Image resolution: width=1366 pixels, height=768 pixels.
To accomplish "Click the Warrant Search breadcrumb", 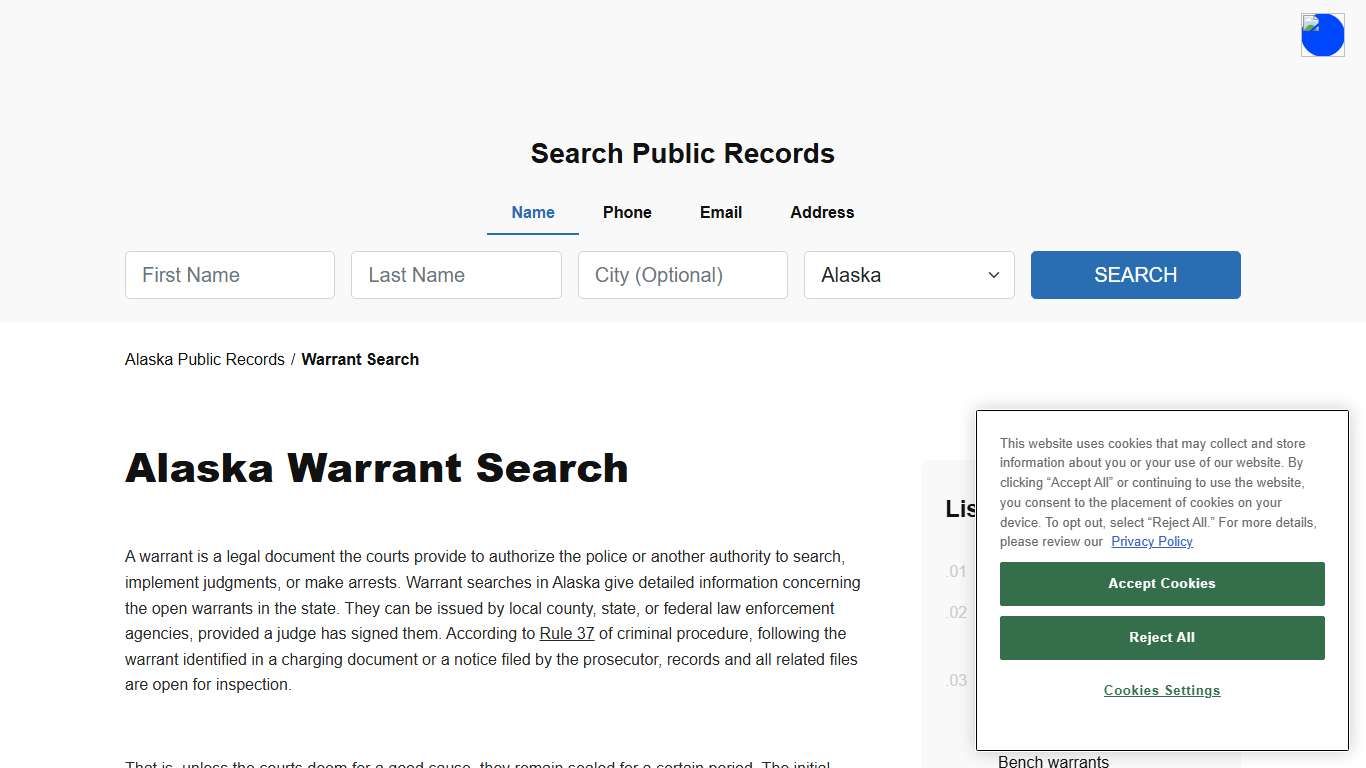I will click(360, 359).
